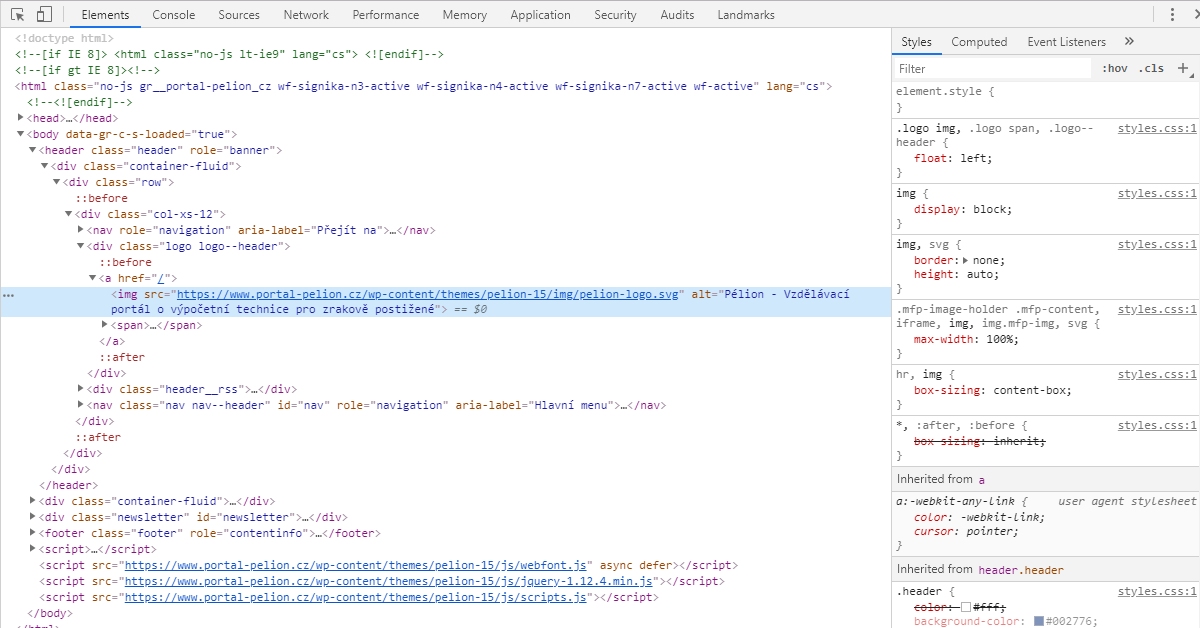Expand the border none shorthand triangle
Viewport: 1200px width, 628px height.
click(965, 260)
